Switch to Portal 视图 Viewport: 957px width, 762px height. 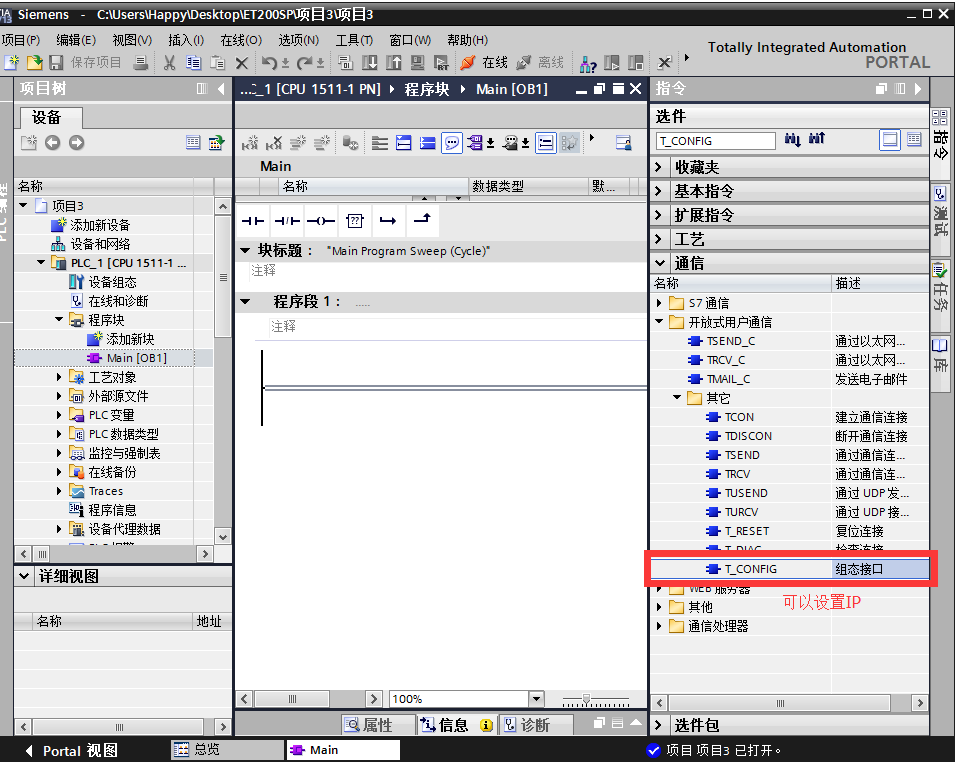tap(72, 750)
